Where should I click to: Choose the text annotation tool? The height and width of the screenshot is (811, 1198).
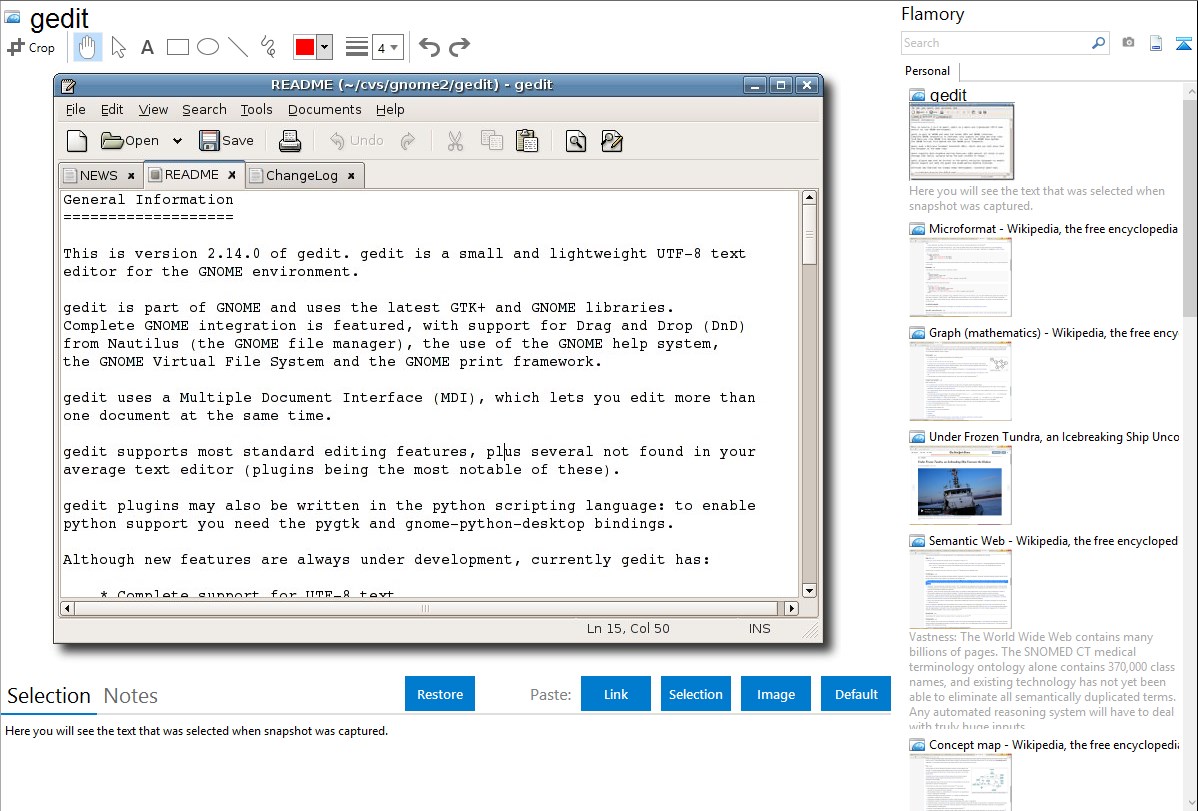tap(147, 47)
